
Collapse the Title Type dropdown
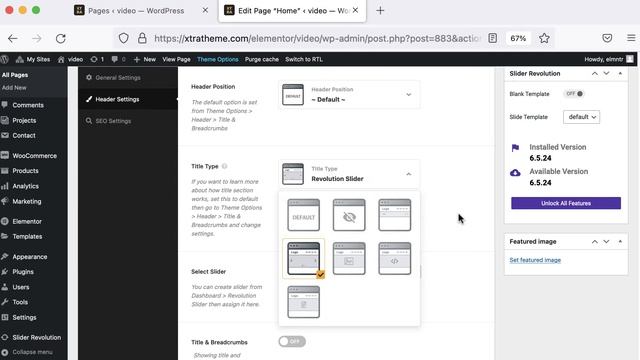pos(409,174)
